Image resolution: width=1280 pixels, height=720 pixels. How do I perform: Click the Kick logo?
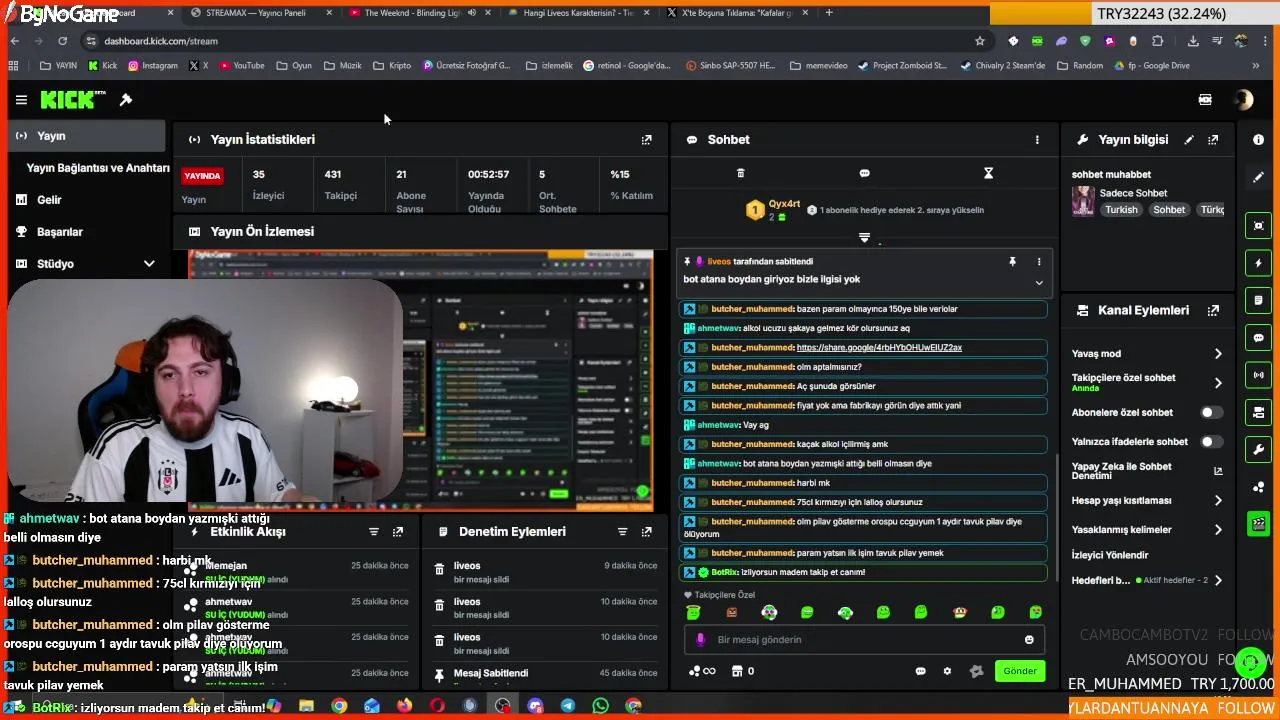[72, 100]
